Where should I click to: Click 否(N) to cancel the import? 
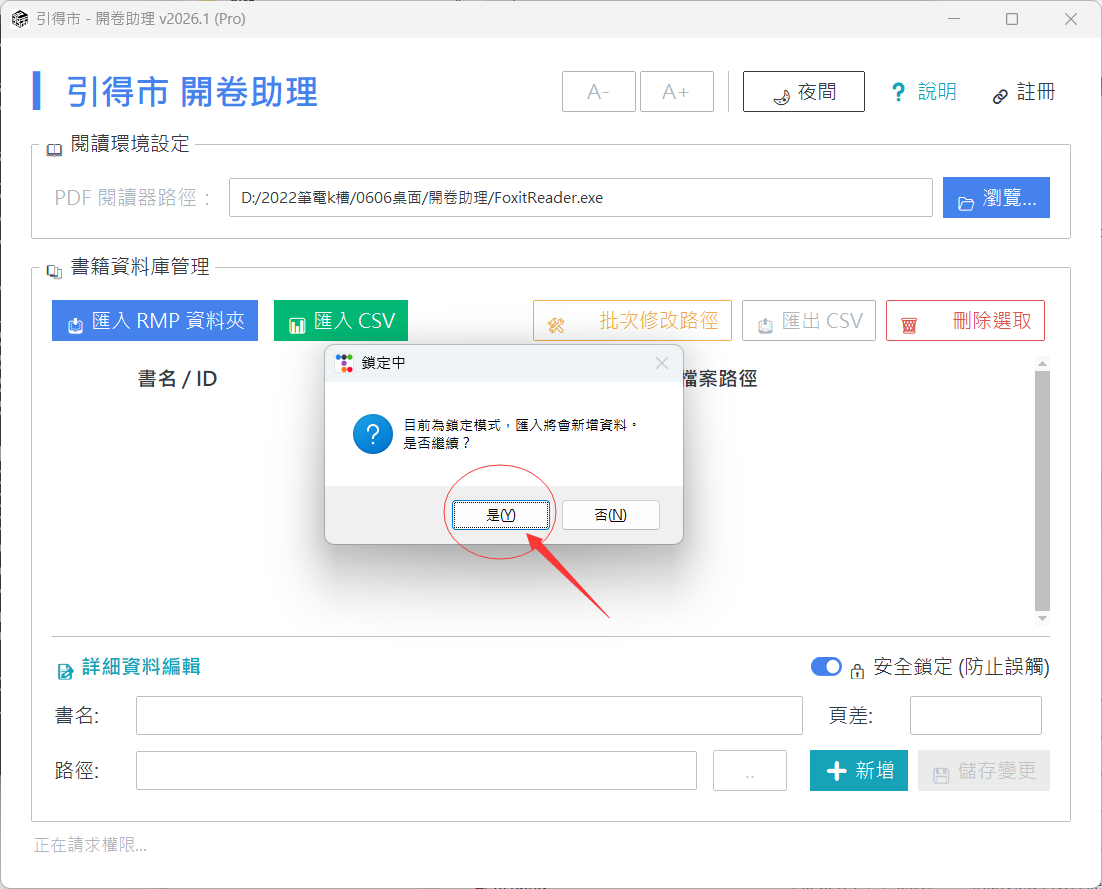point(610,515)
